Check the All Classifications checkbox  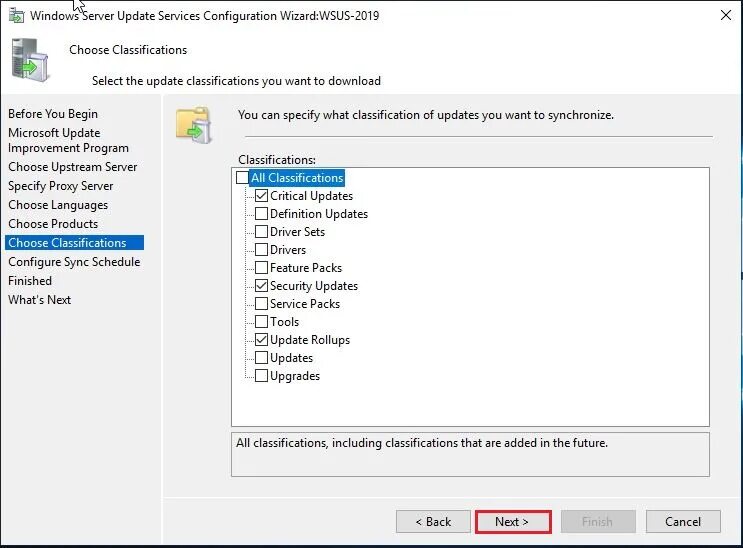click(x=242, y=178)
